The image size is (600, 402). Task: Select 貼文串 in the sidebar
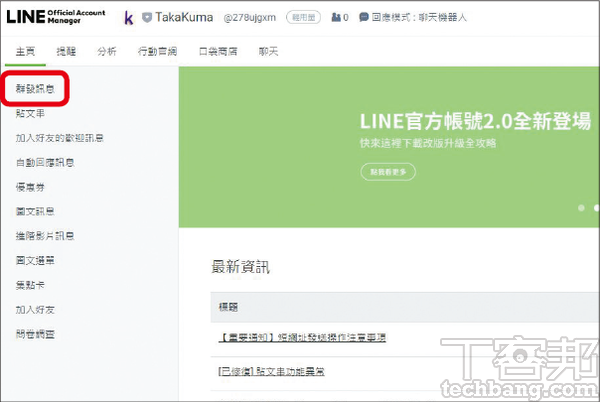click(x=30, y=113)
